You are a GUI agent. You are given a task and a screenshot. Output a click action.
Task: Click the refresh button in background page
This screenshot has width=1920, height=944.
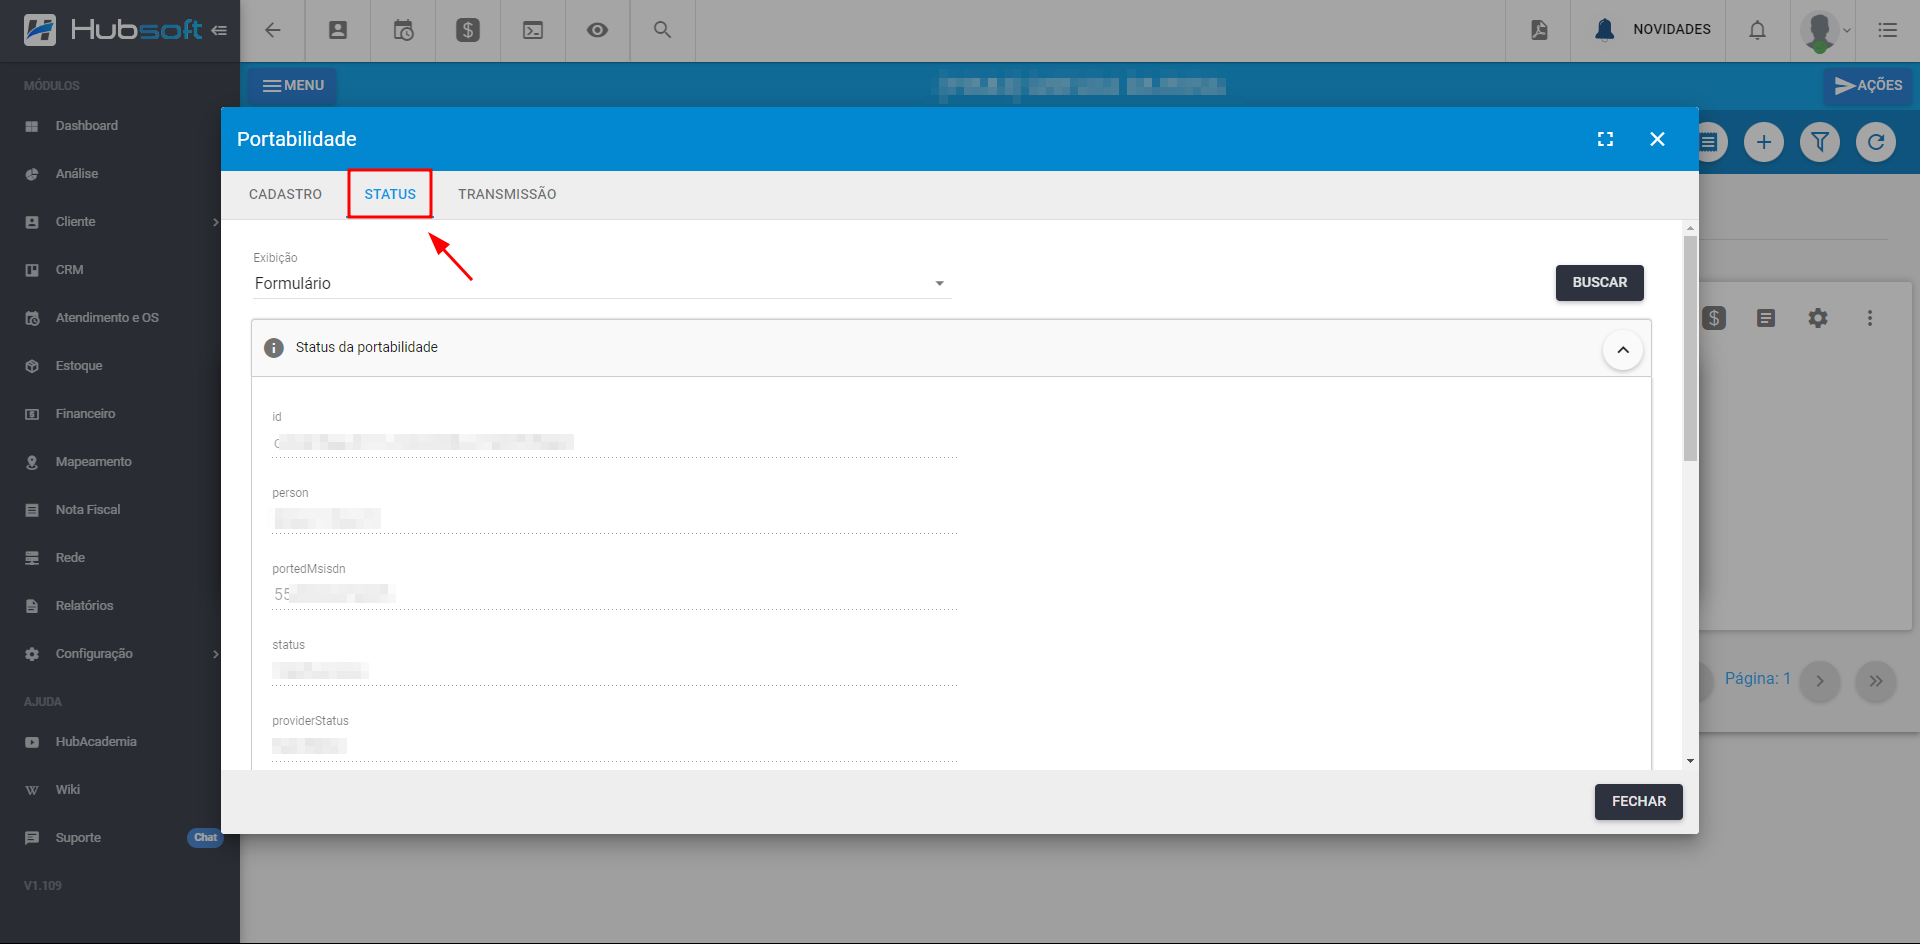click(1876, 142)
